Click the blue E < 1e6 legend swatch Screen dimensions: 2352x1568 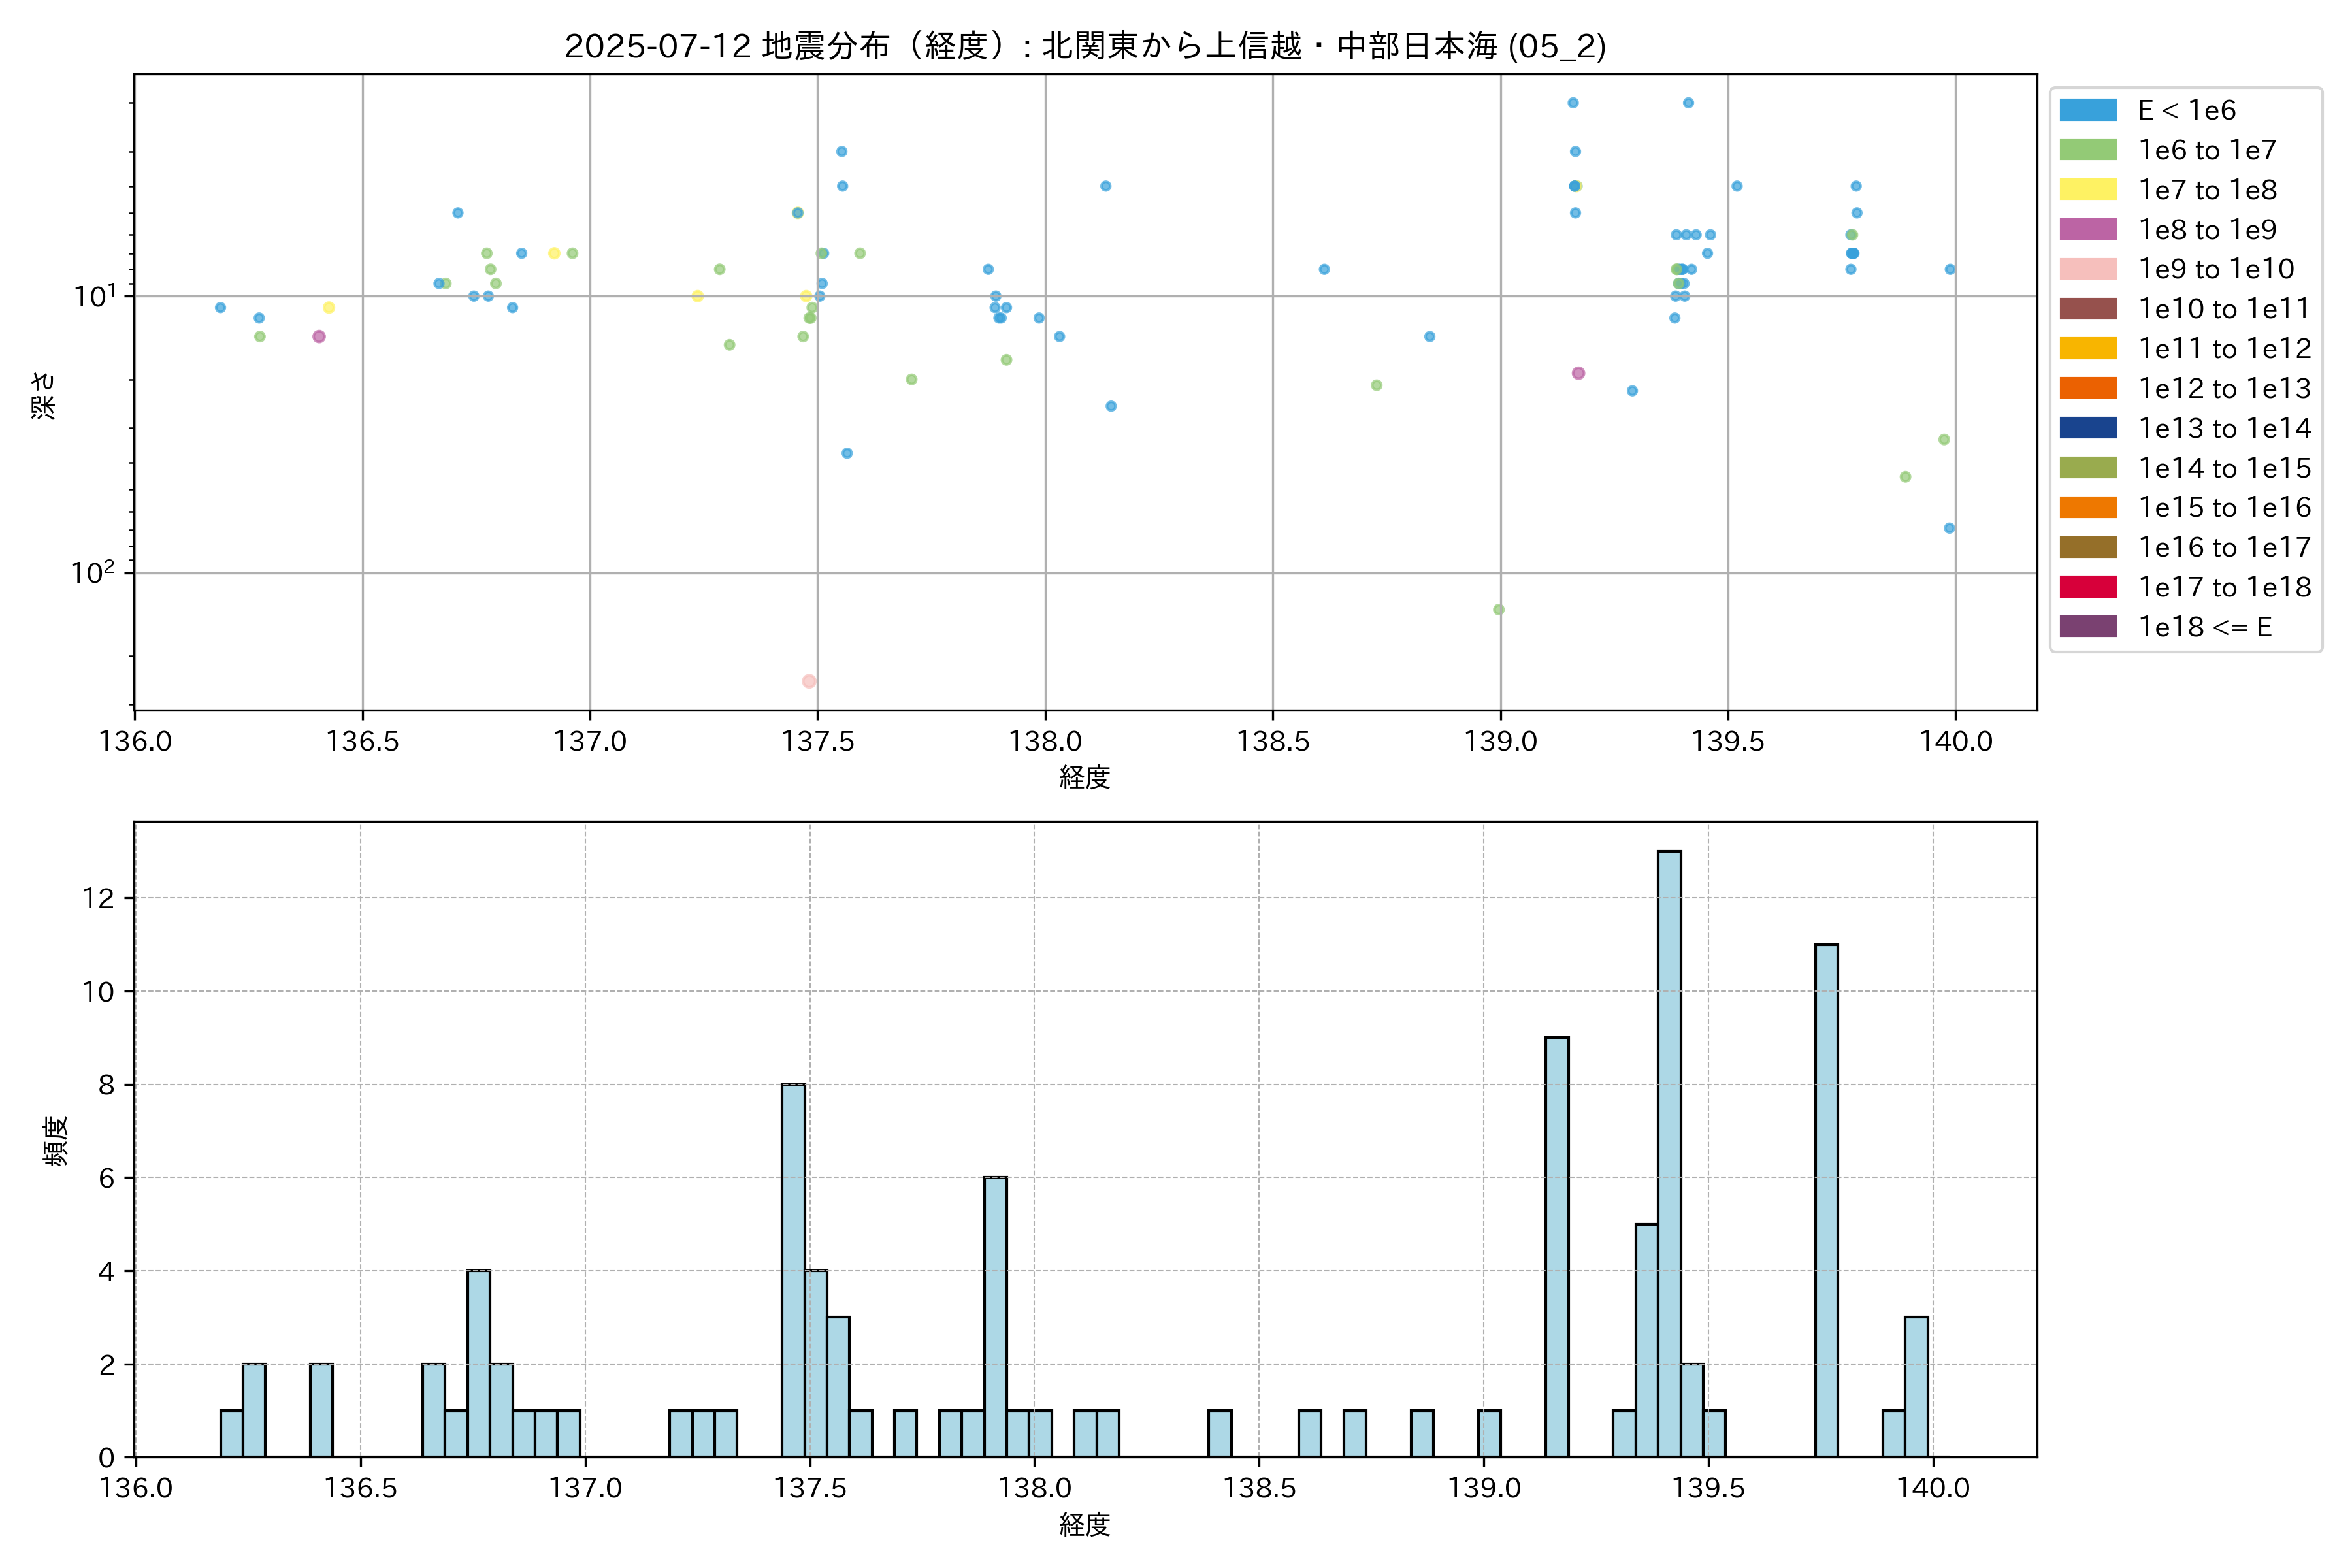[2088, 110]
